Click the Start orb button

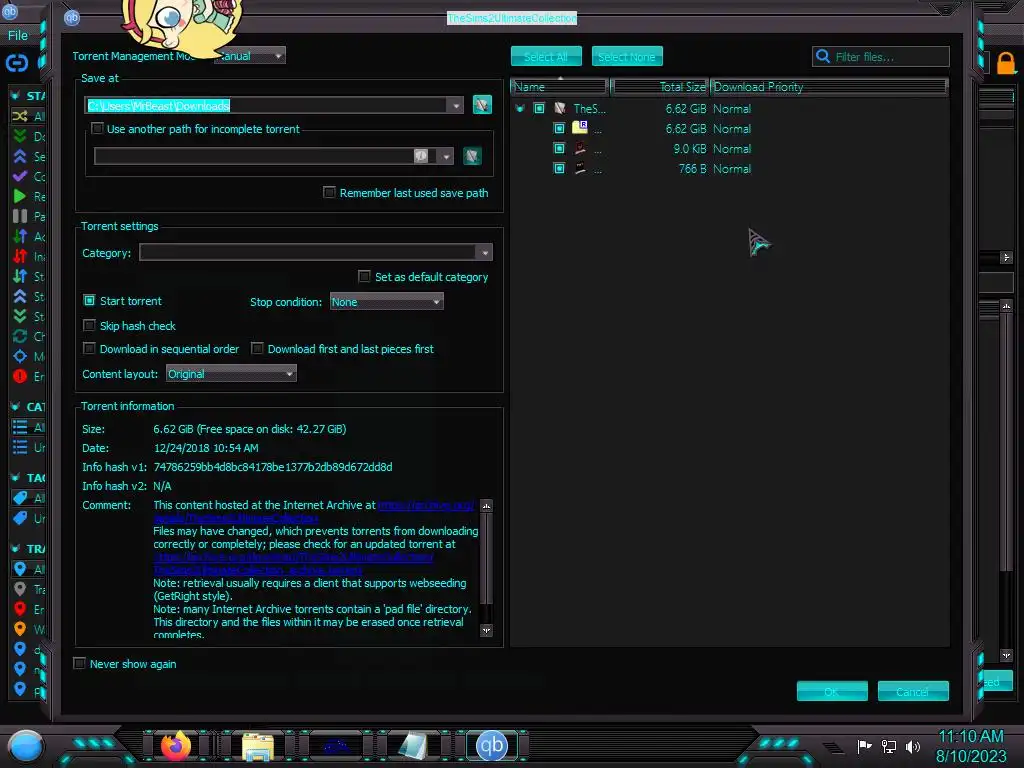[26, 746]
